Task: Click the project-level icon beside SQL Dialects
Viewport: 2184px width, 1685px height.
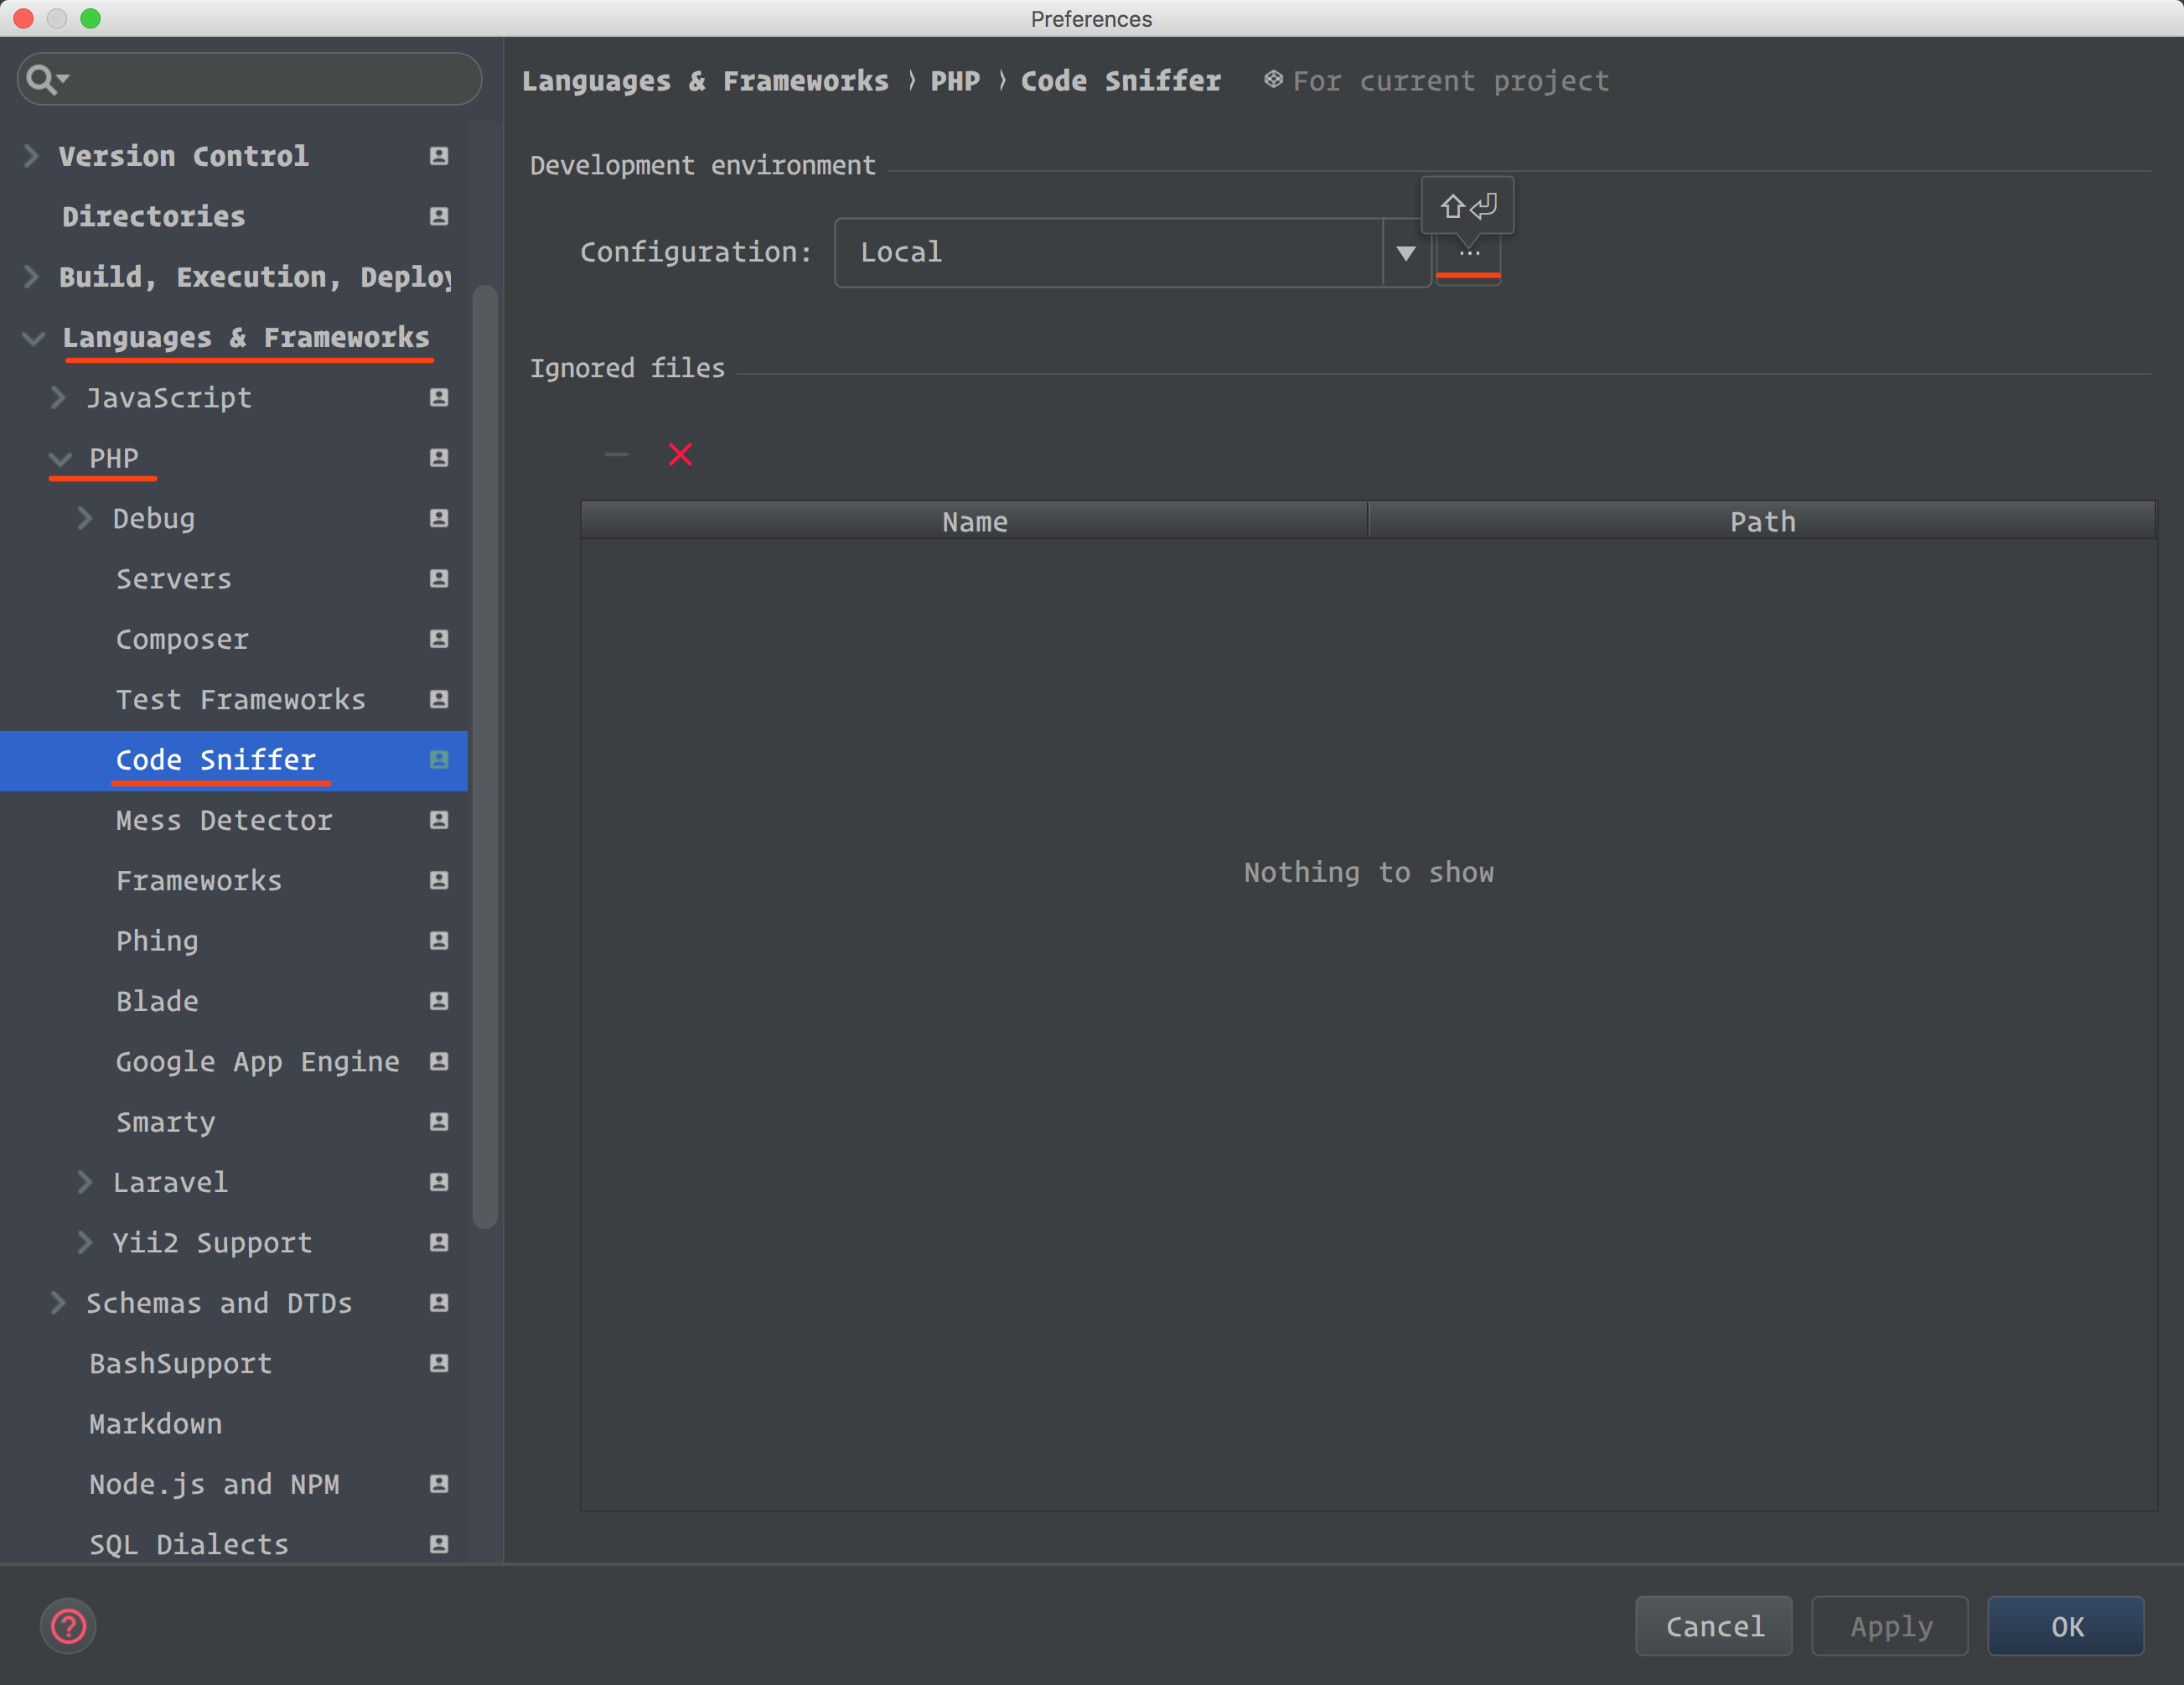Action: 438,1544
